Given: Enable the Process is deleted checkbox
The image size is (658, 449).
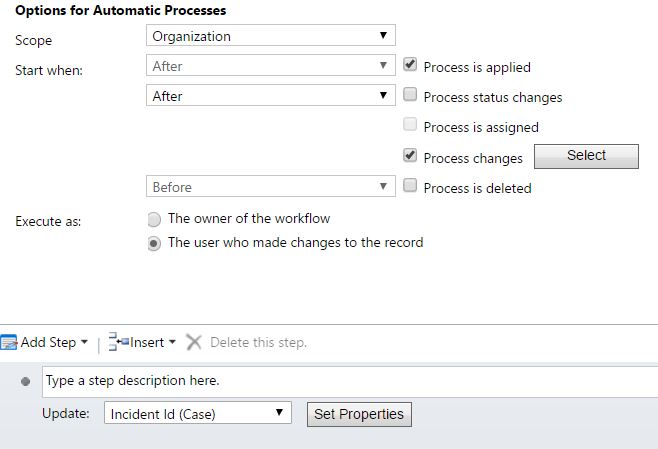Looking at the screenshot, I should tap(410, 186).
